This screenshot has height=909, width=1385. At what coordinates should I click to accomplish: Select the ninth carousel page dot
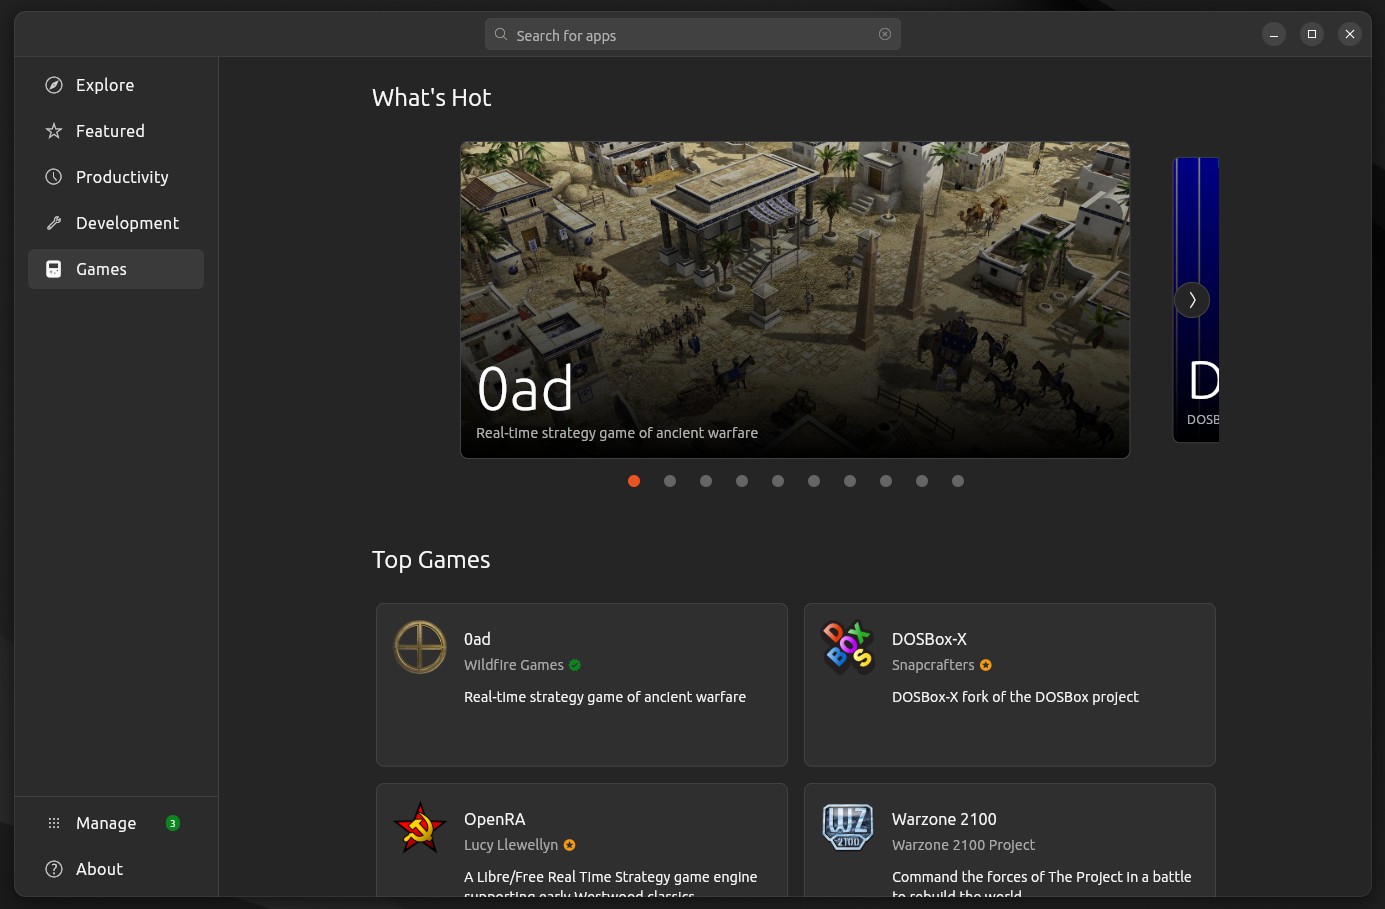pos(922,481)
